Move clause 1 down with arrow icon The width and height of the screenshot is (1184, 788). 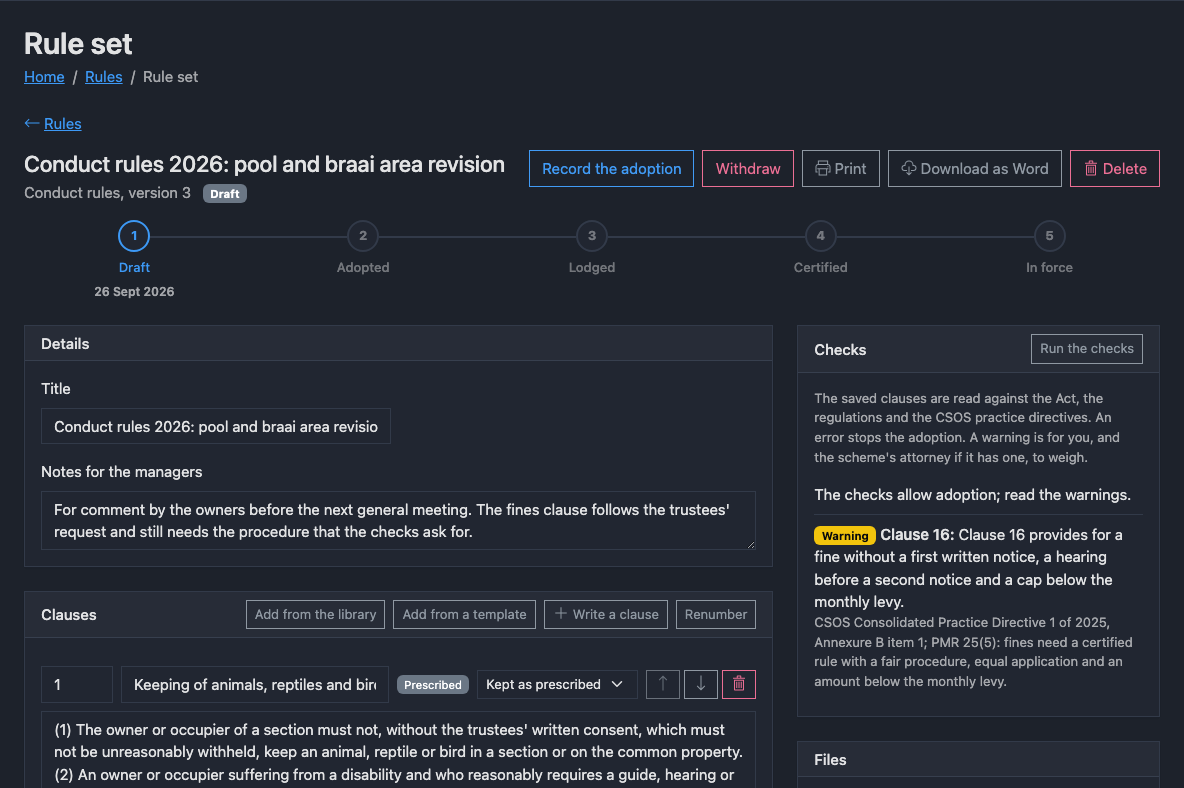[701, 684]
